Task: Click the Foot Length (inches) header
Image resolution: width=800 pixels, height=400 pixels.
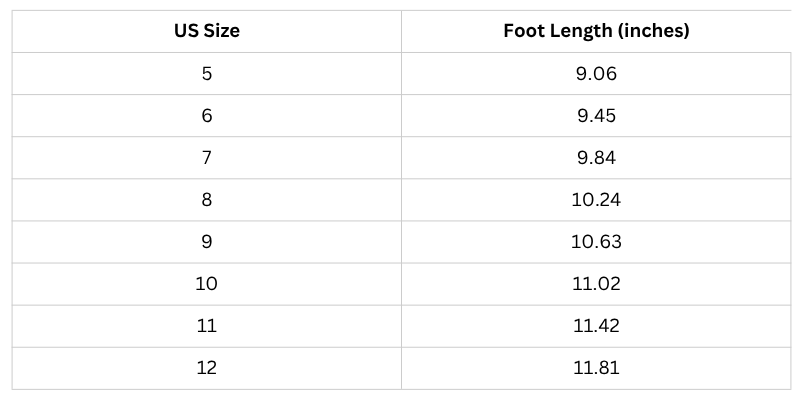Action: click(x=596, y=31)
